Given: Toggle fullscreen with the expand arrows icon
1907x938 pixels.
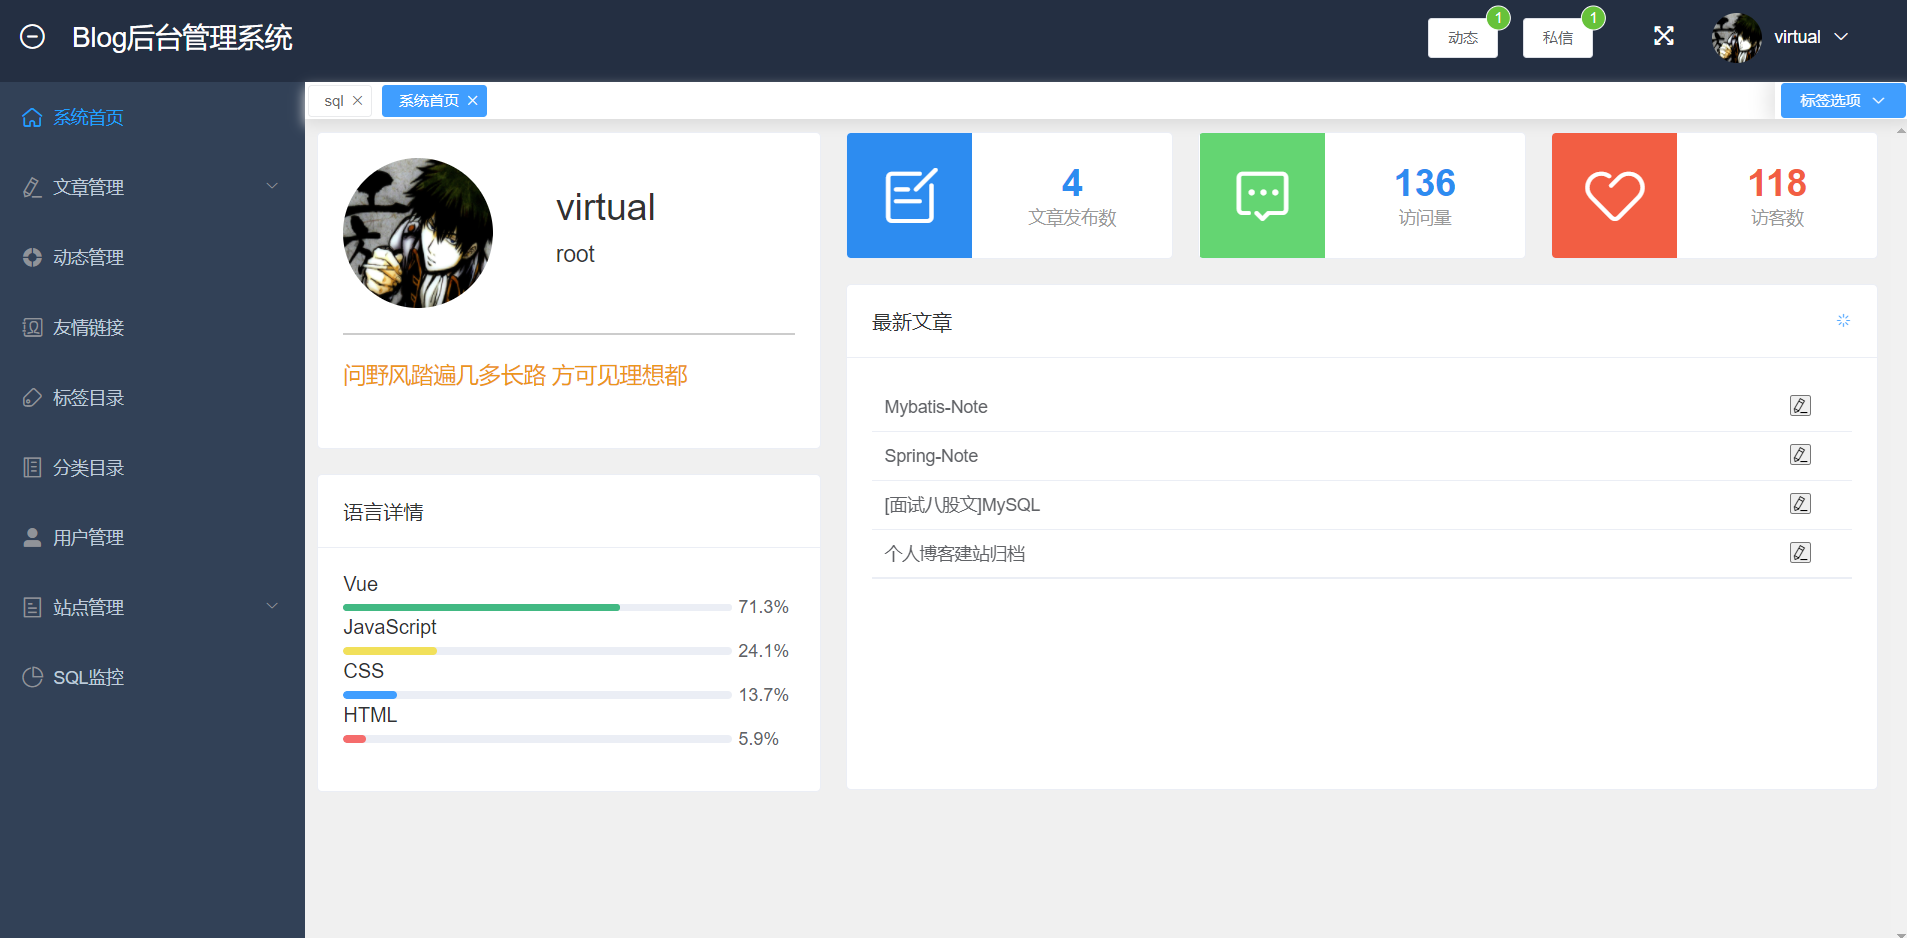Looking at the screenshot, I should coord(1664,37).
